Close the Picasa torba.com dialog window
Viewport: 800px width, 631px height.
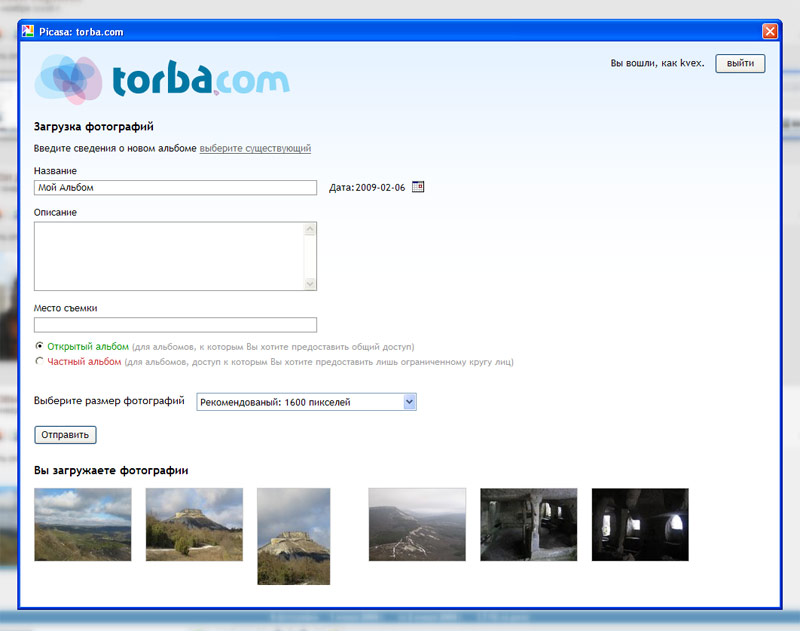tap(768, 31)
